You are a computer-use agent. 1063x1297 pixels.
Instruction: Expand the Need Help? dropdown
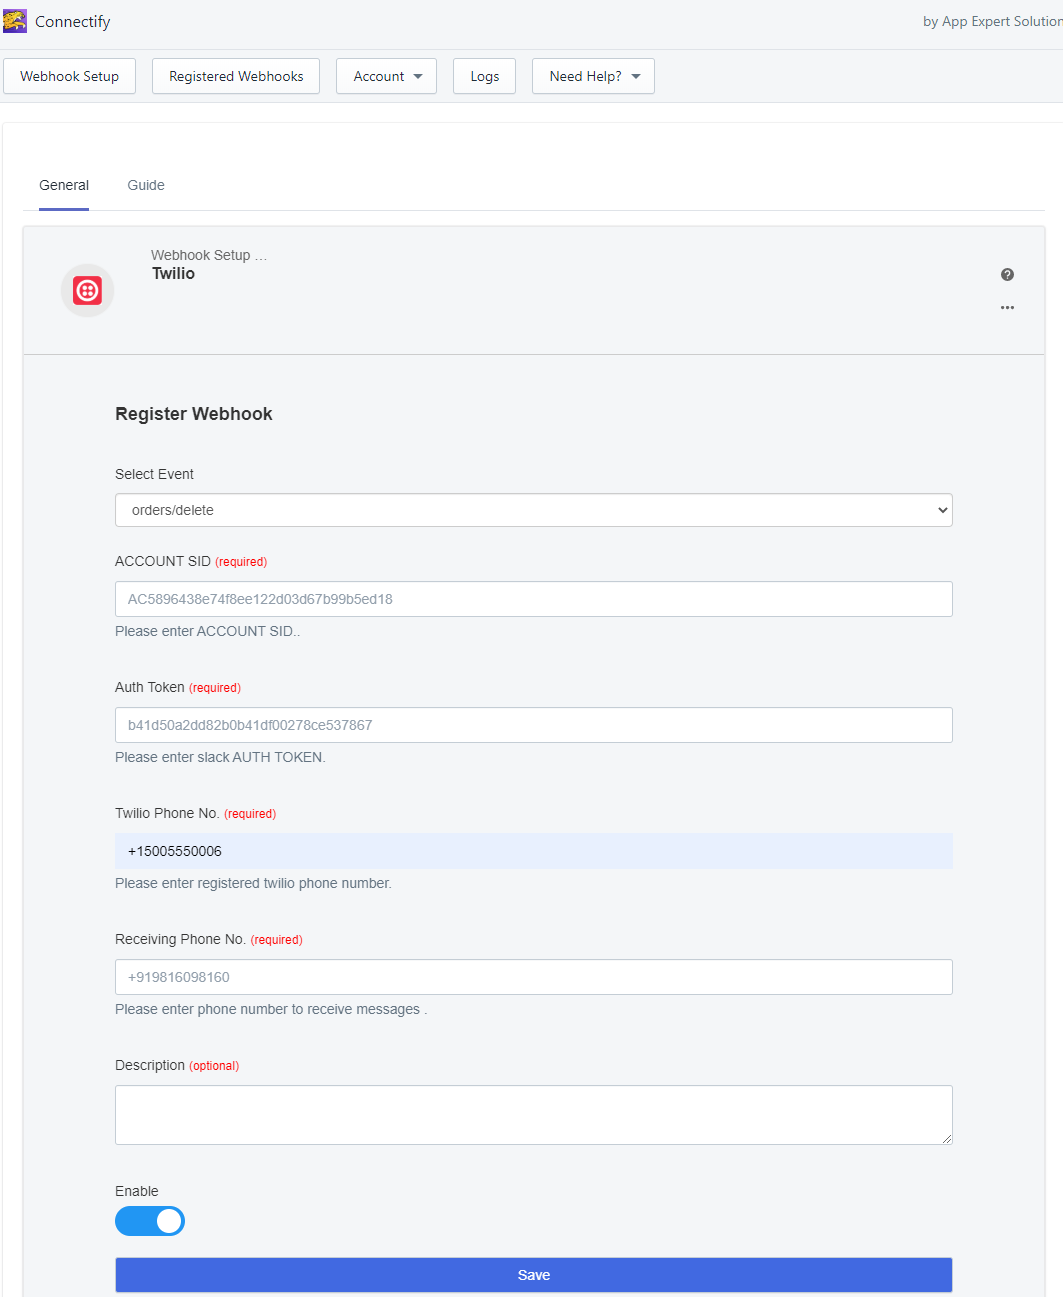[593, 76]
